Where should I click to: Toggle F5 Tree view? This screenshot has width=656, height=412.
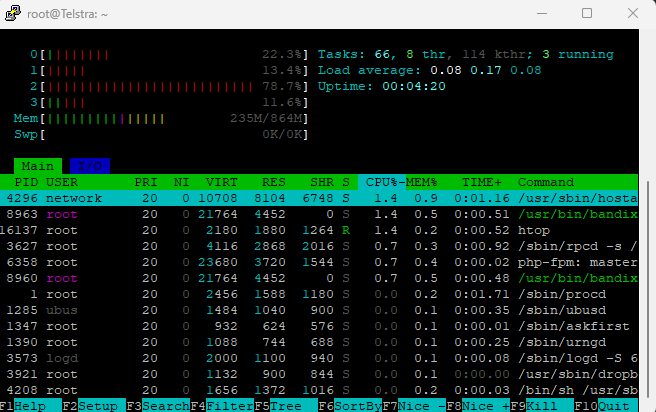pyautogui.click(x=287, y=405)
